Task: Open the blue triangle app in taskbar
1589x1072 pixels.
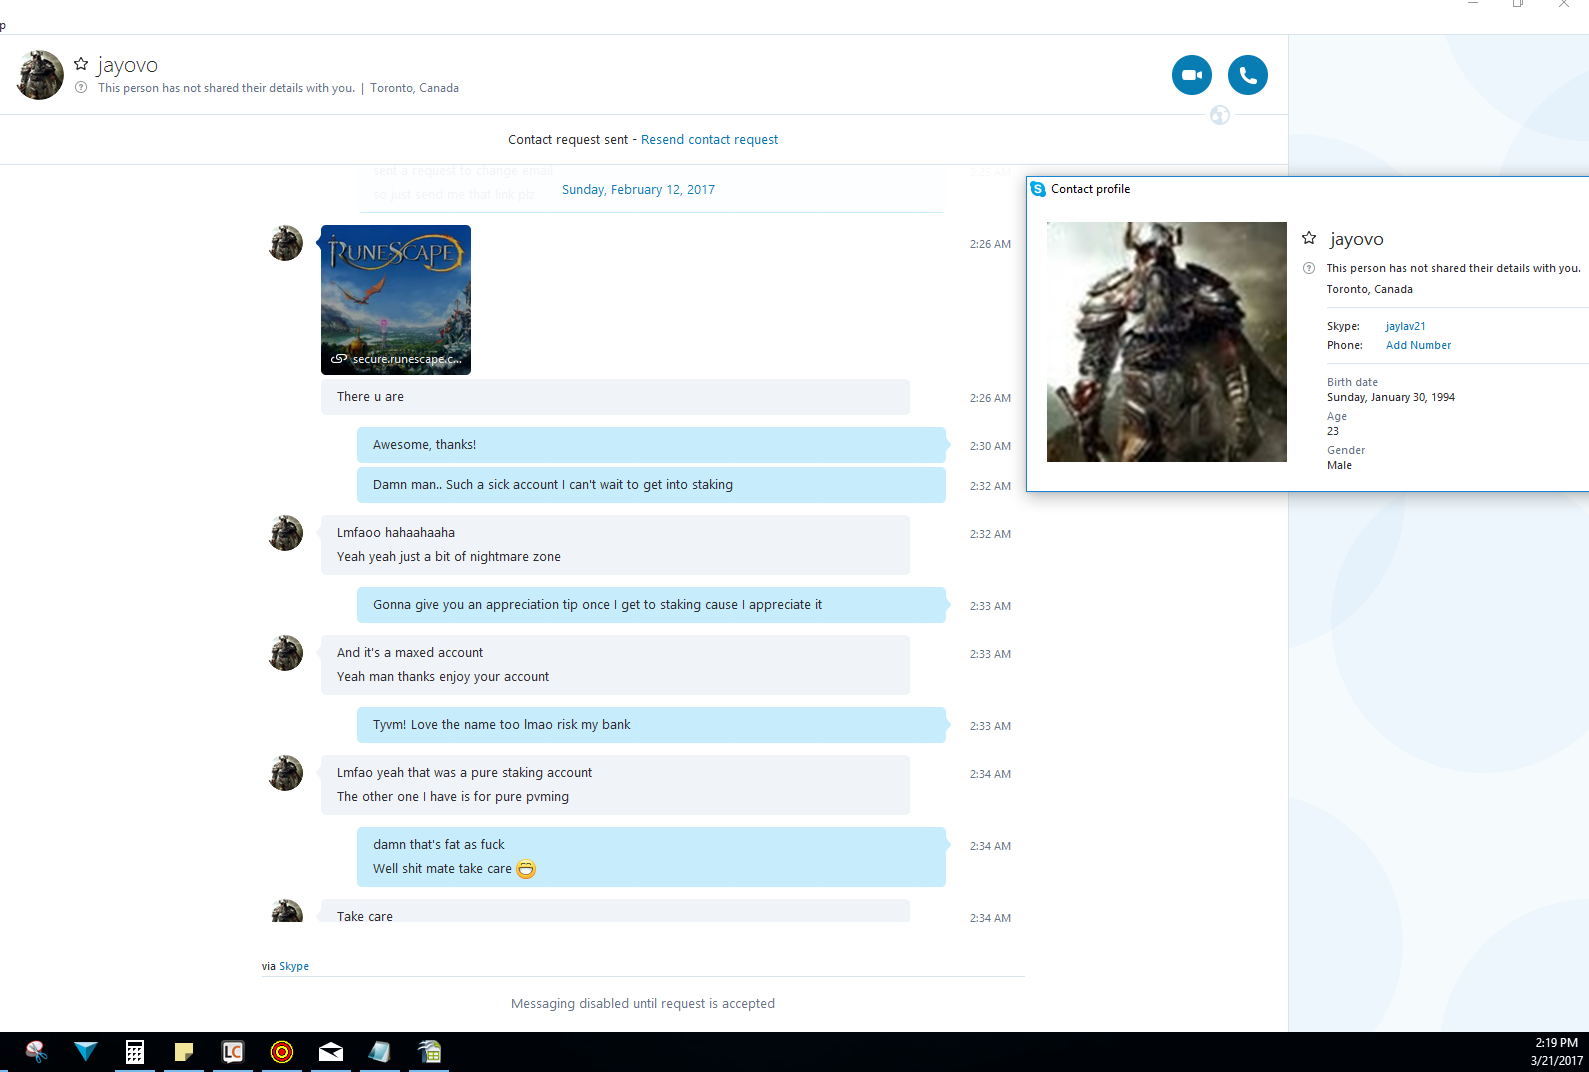Action: point(86,1052)
